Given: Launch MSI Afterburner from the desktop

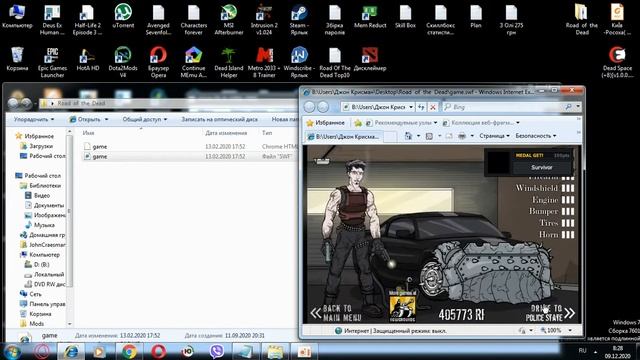Looking at the screenshot, I should pos(229,20).
